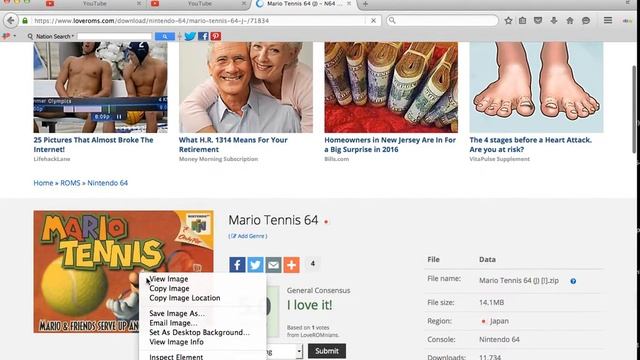
Task: Open the rating dropdown beside Submit
Action: tap(299, 351)
